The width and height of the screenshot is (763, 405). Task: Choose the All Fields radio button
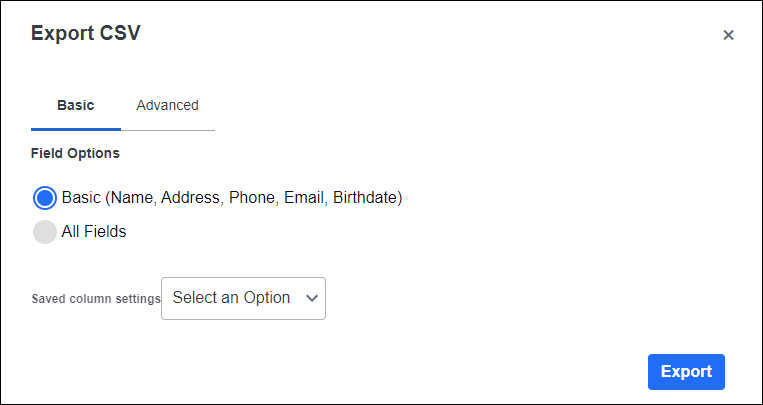[x=45, y=232]
